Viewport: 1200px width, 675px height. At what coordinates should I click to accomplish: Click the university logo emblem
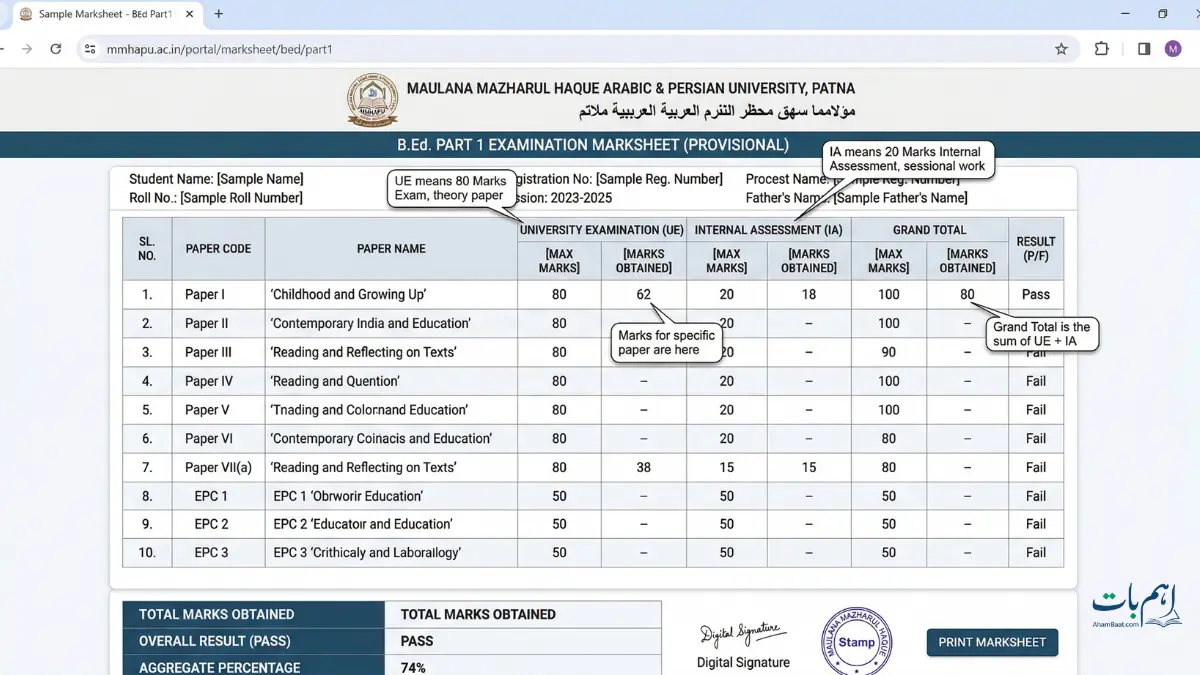(372, 100)
